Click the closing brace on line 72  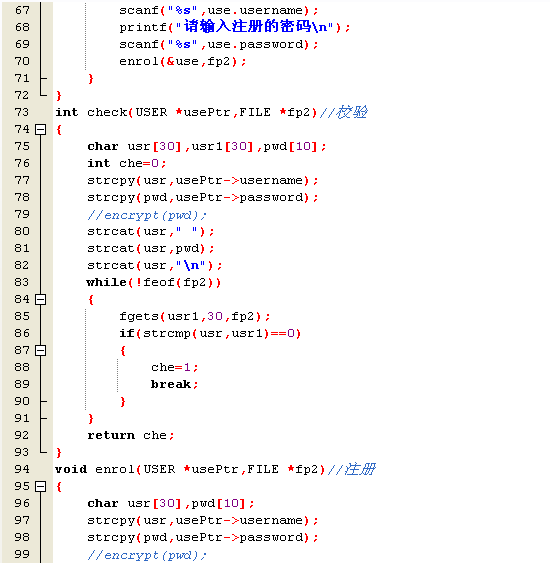click(x=59, y=96)
